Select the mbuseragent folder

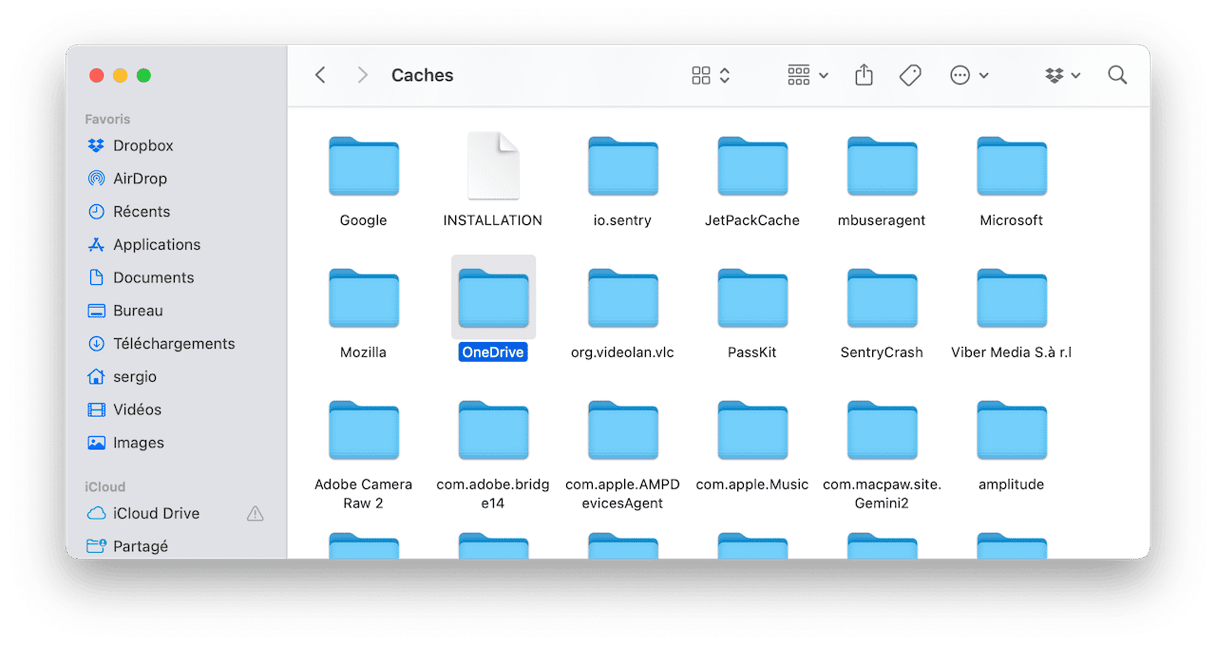[882, 166]
